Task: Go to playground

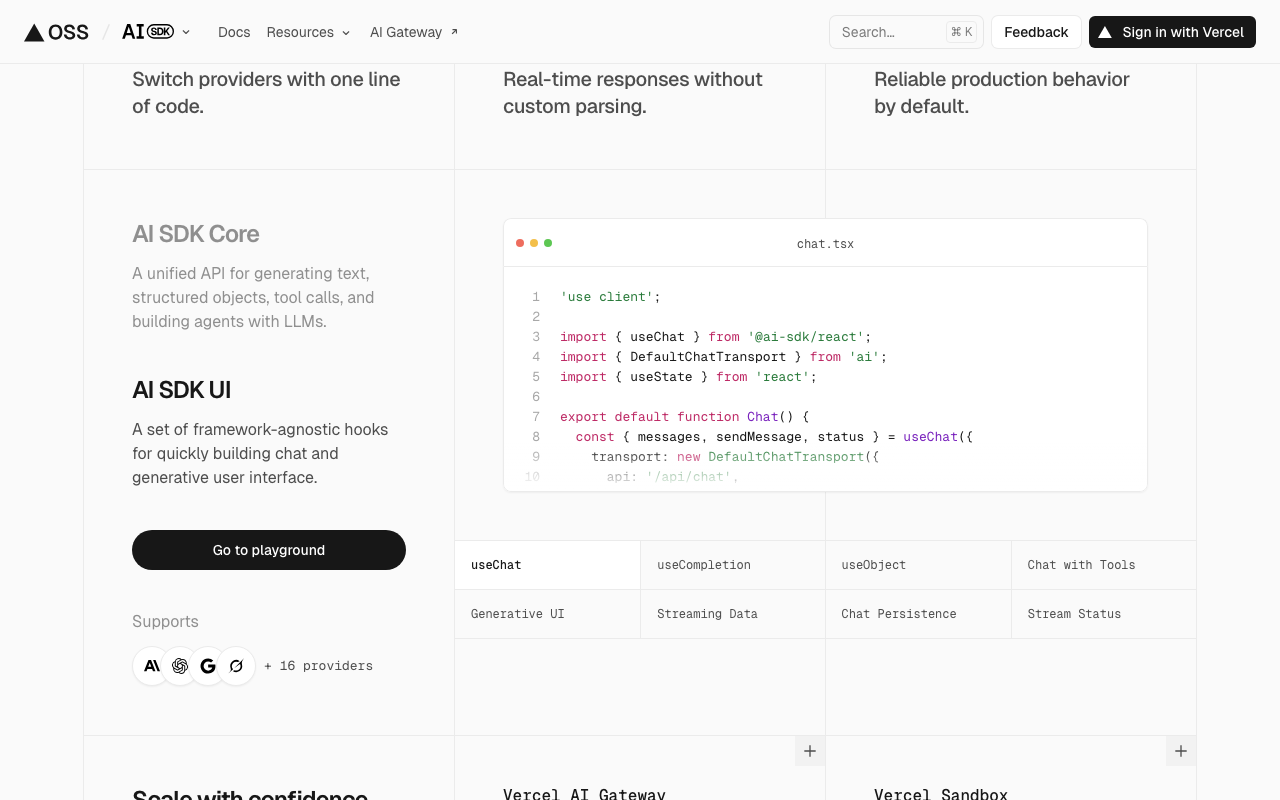Action: 269,550
